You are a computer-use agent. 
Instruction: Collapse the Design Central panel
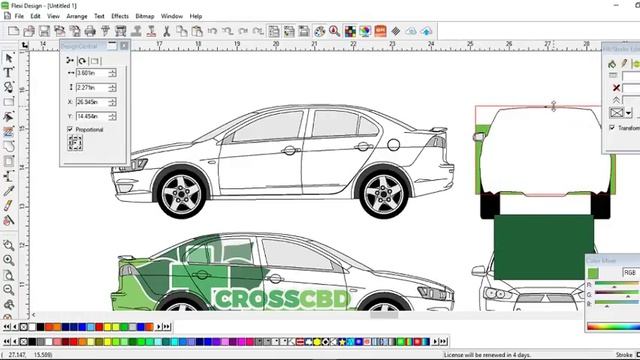point(112,46)
